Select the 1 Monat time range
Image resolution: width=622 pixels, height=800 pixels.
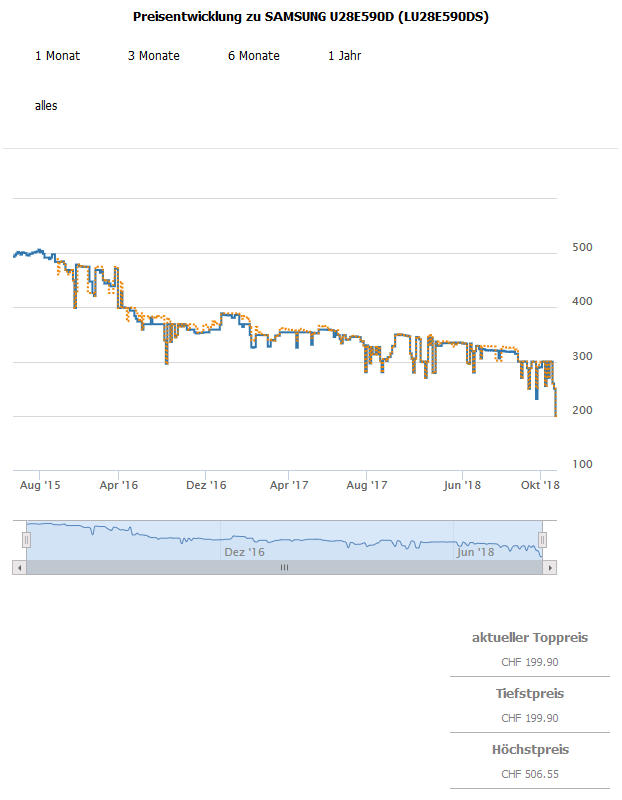tap(57, 56)
